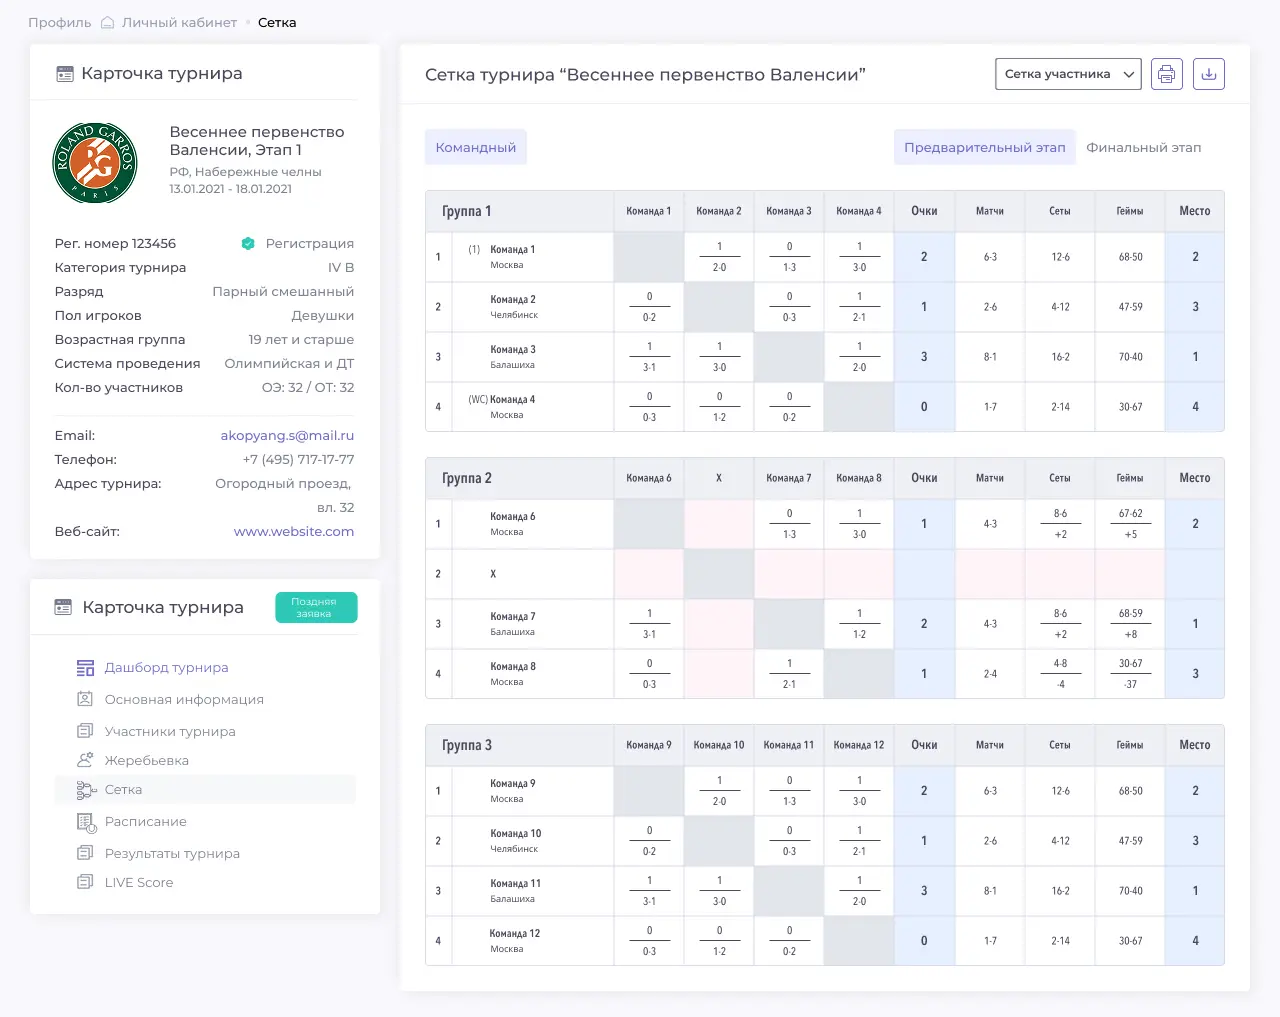Click the card icon beside the top Карточка турнира
This screenshot has height=1017, width=1280.
click(65, 74)
